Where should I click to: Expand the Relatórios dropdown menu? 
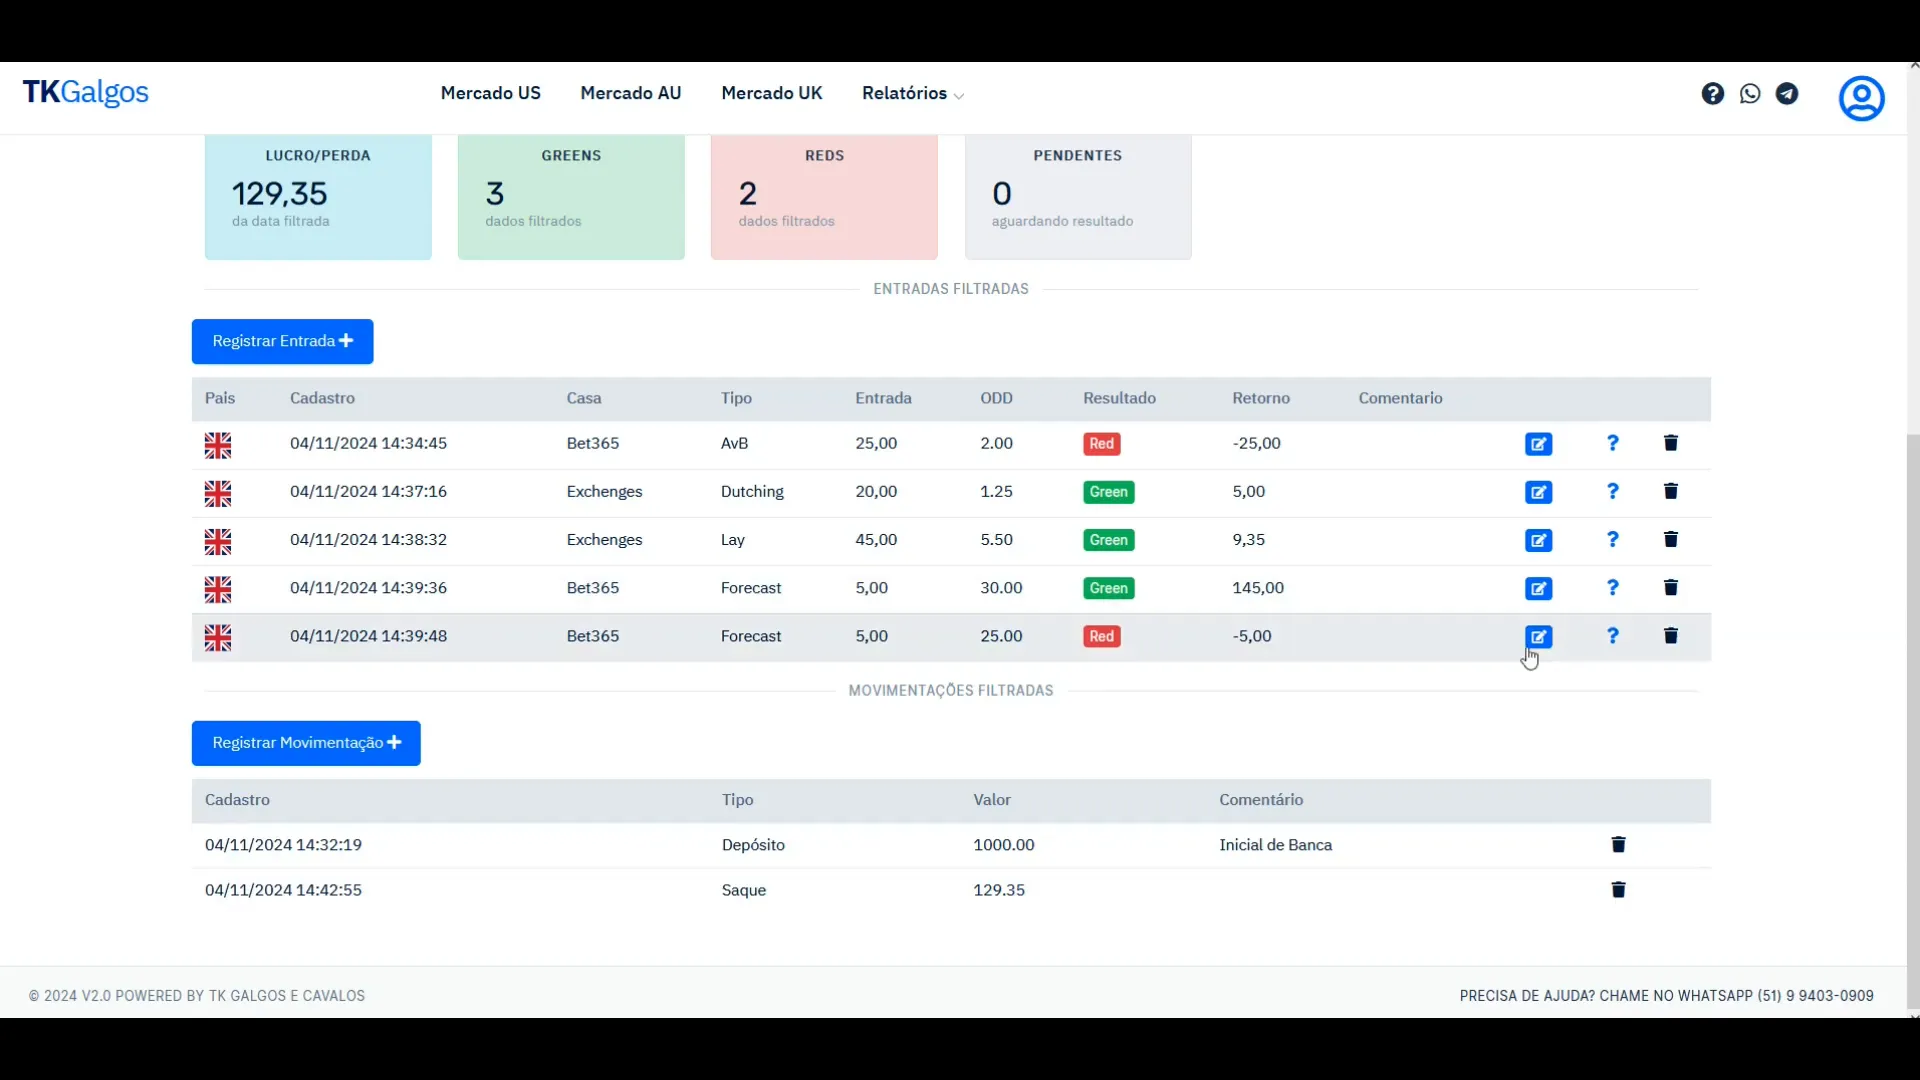912,93
